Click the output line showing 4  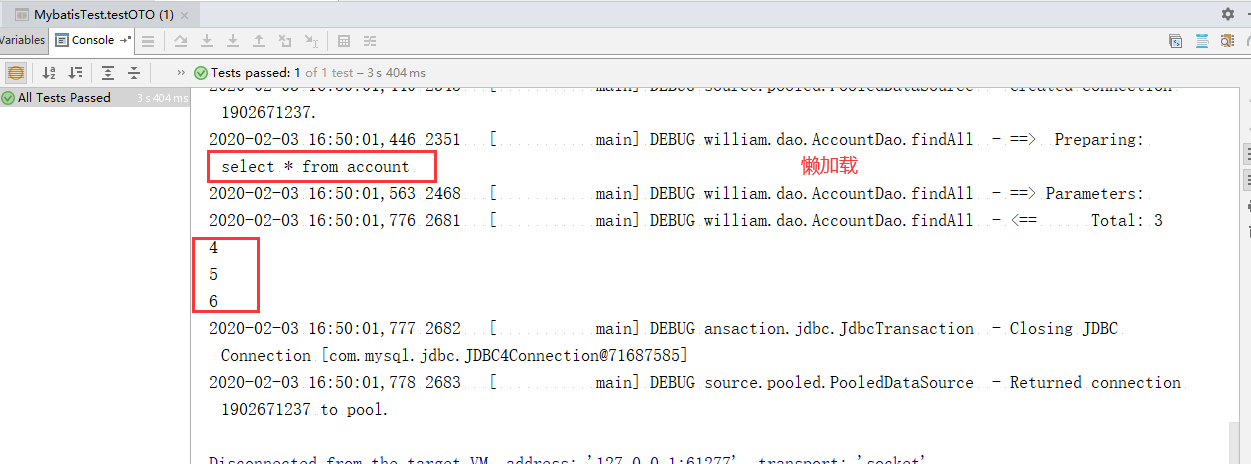click(x=214, y=248)
